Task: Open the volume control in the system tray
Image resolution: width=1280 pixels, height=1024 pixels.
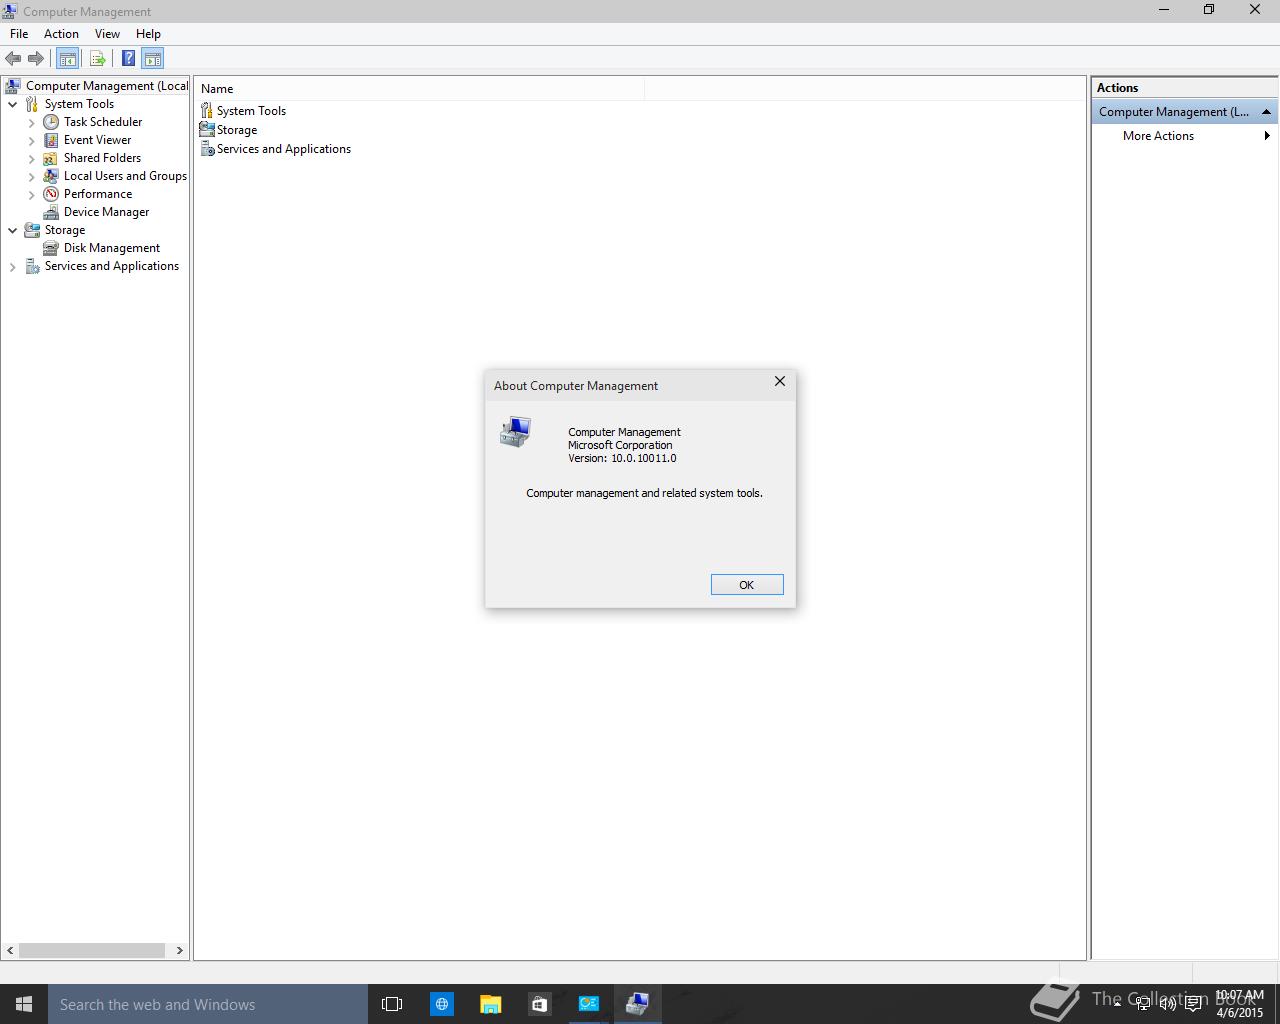Action: point(1167,1004)
